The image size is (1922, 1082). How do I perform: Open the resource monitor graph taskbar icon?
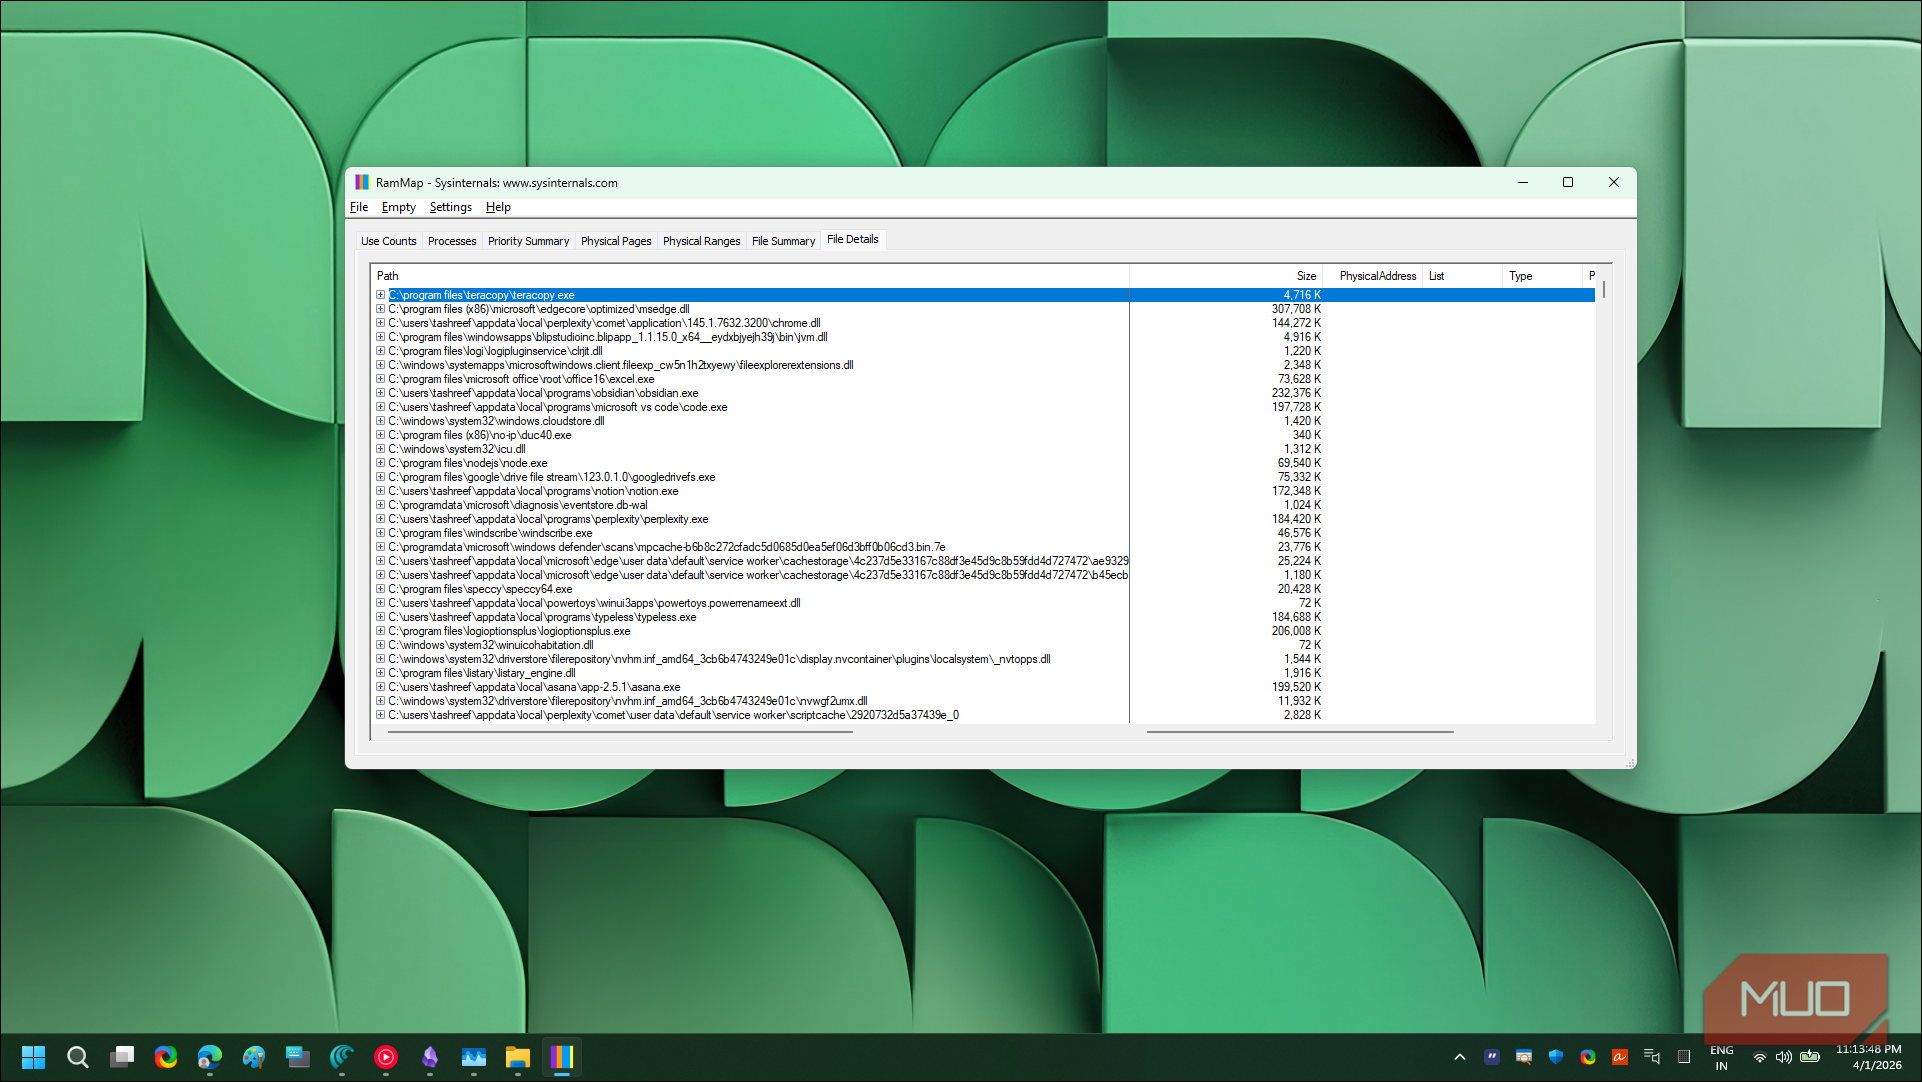(x=474, y=1057)
